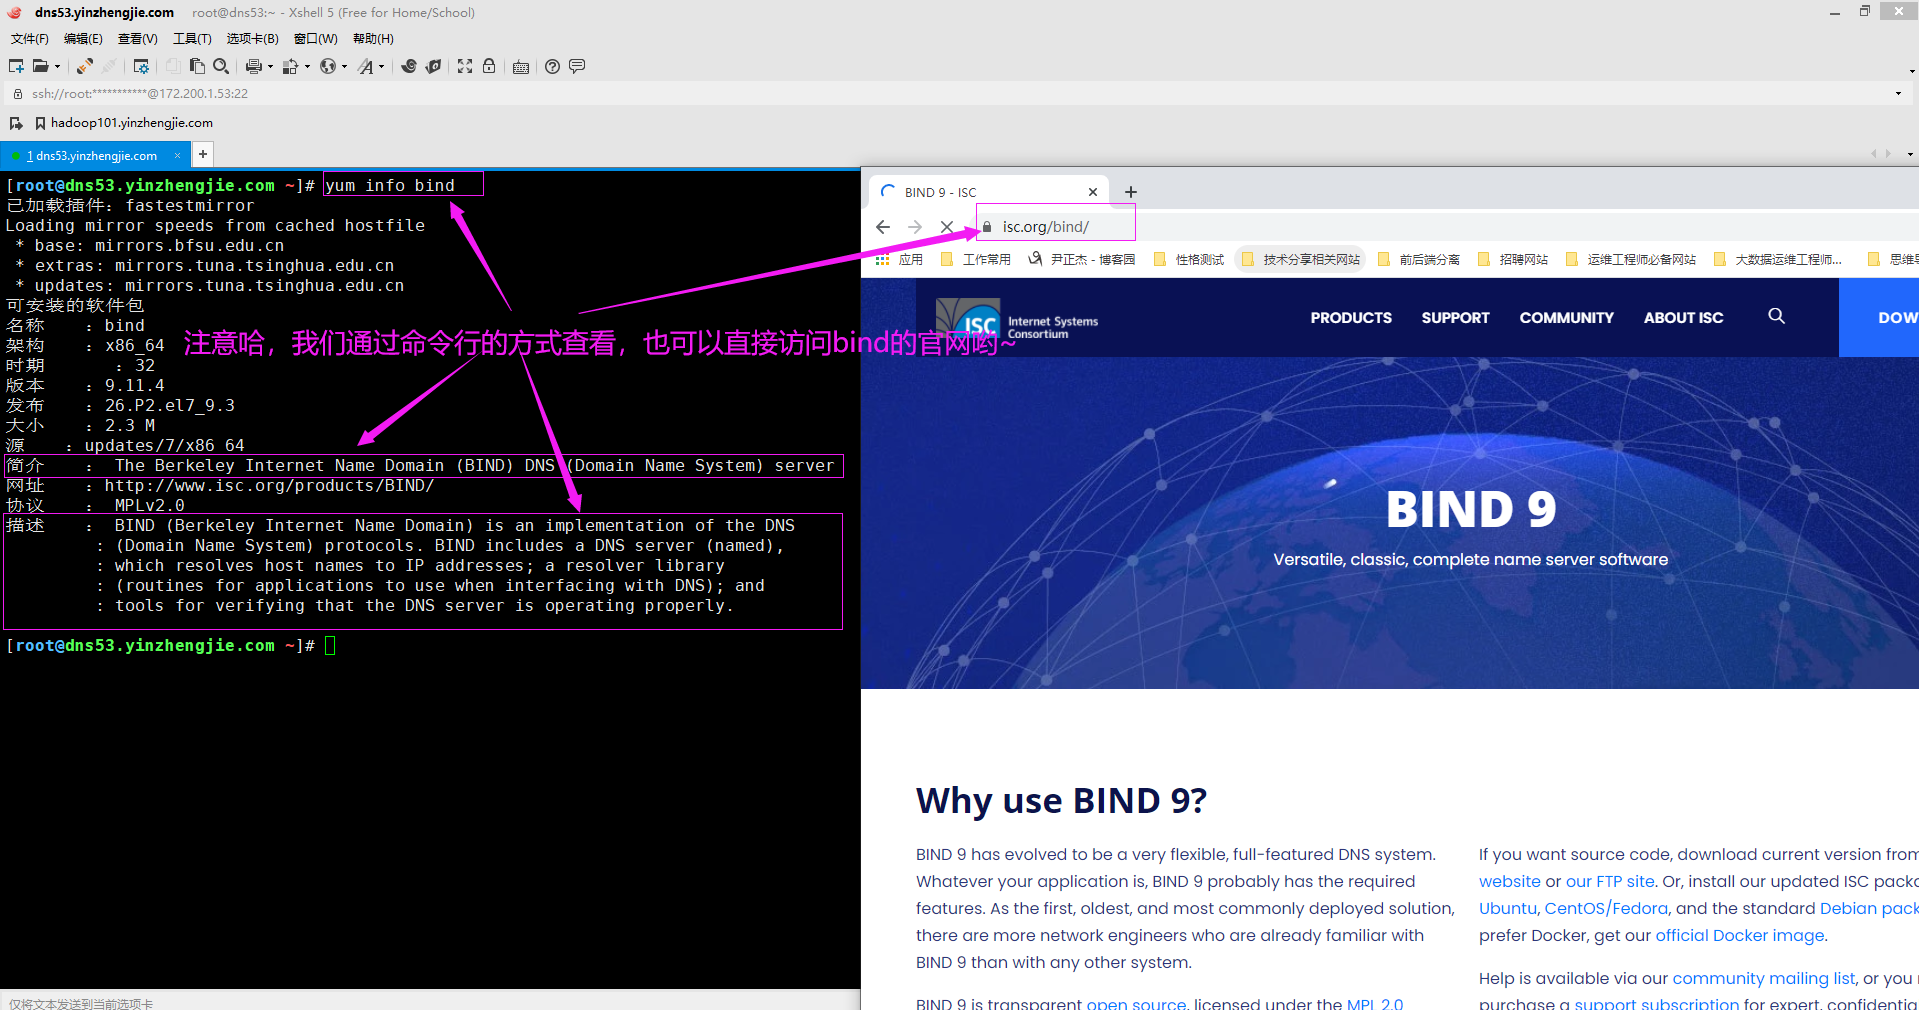The image size is (1919, 1010).
Task: Click the browser back arrow
Action: click(x=883, y=227)
